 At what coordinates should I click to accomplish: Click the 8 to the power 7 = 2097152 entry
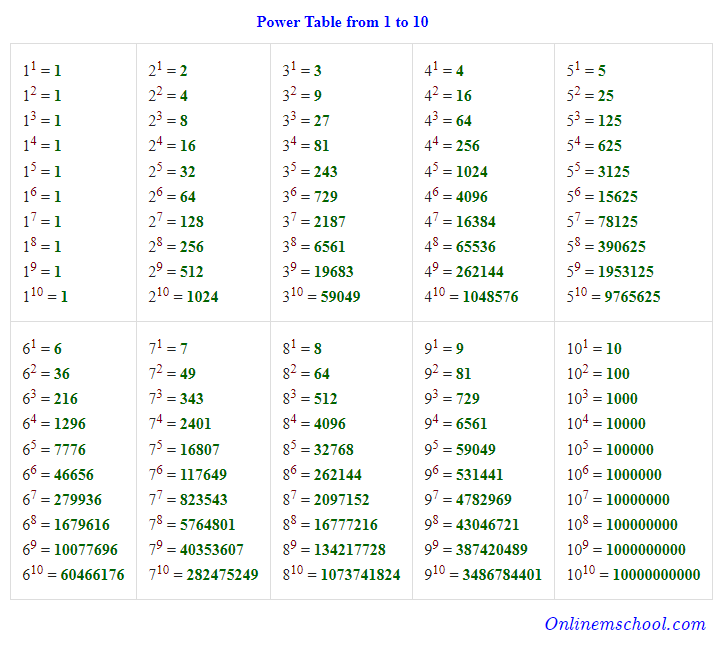(x=326, y=499)
